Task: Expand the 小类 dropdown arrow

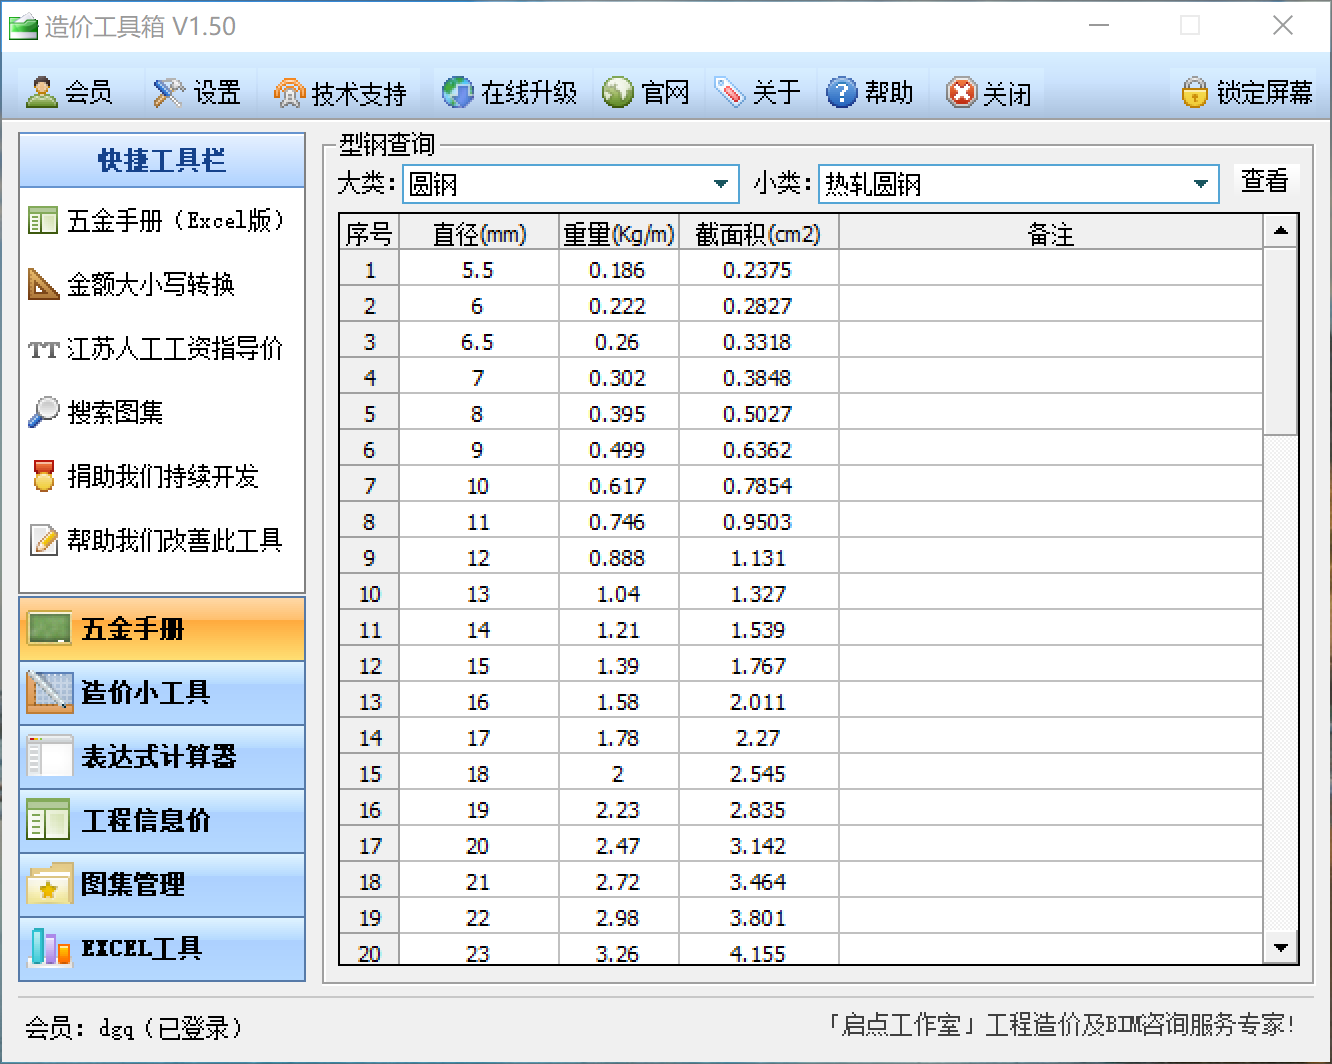Action: tap(1200, 184)
